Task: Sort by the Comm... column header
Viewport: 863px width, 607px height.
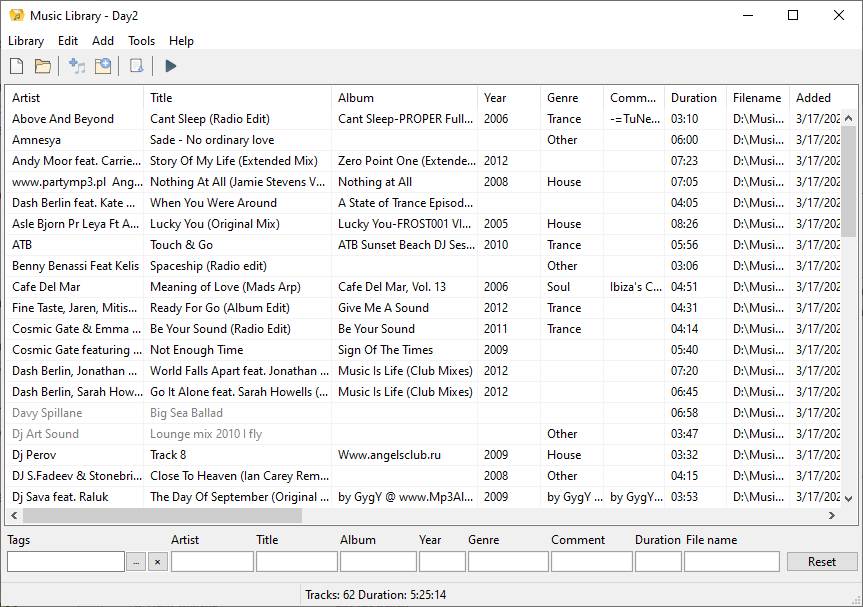Action: [633, 97]
